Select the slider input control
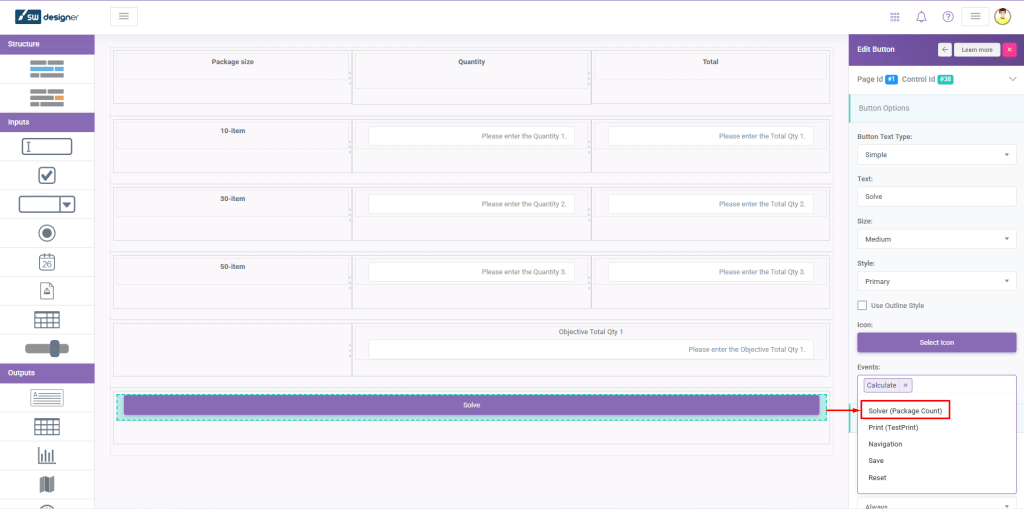 tap(47, 348)
